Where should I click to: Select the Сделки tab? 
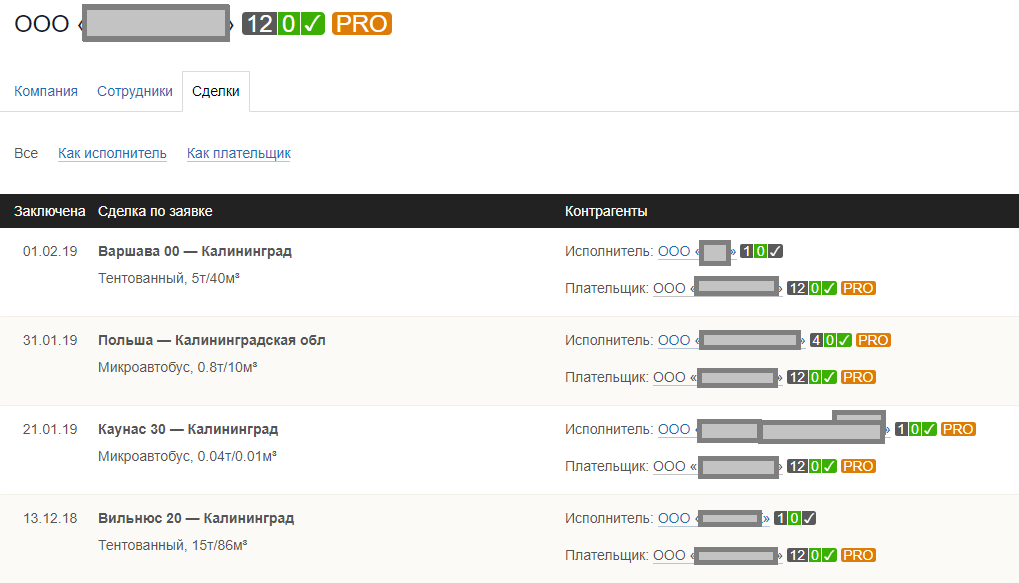[216, 91]
